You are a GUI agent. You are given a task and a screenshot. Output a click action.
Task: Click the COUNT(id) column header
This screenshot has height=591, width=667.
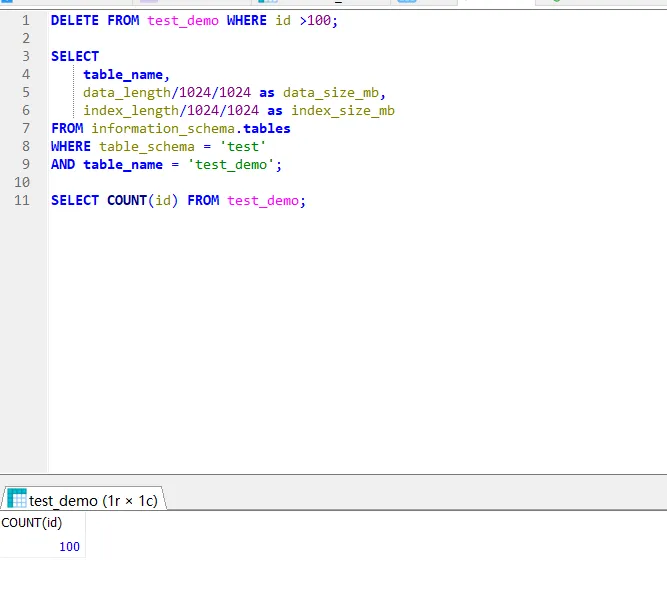click(x=32, y=522)
